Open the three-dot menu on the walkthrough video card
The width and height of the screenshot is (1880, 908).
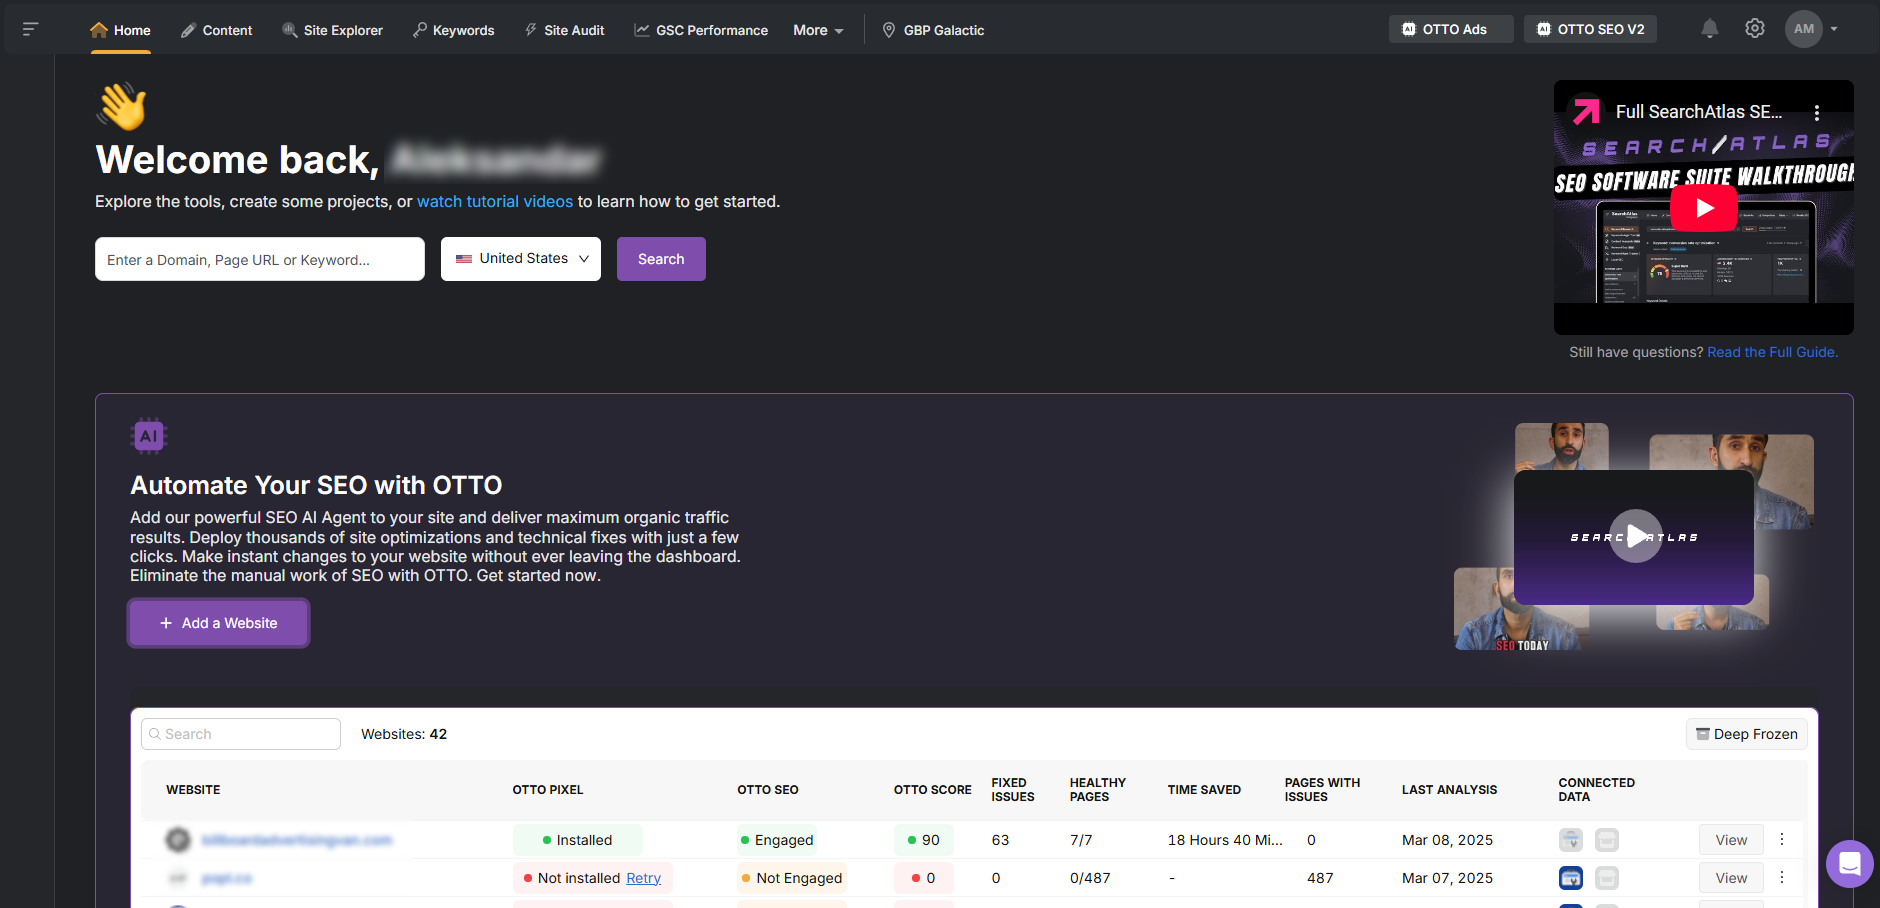[x=1818, y=112]
